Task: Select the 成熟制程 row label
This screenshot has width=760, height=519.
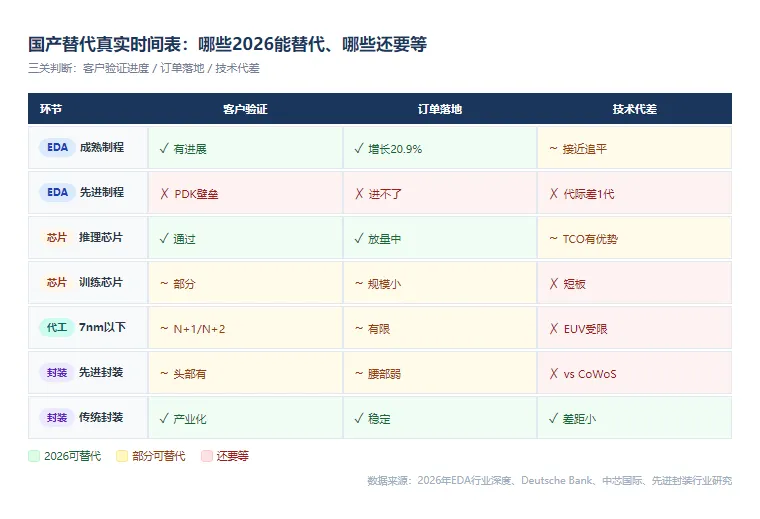Action: coord(102,147)
